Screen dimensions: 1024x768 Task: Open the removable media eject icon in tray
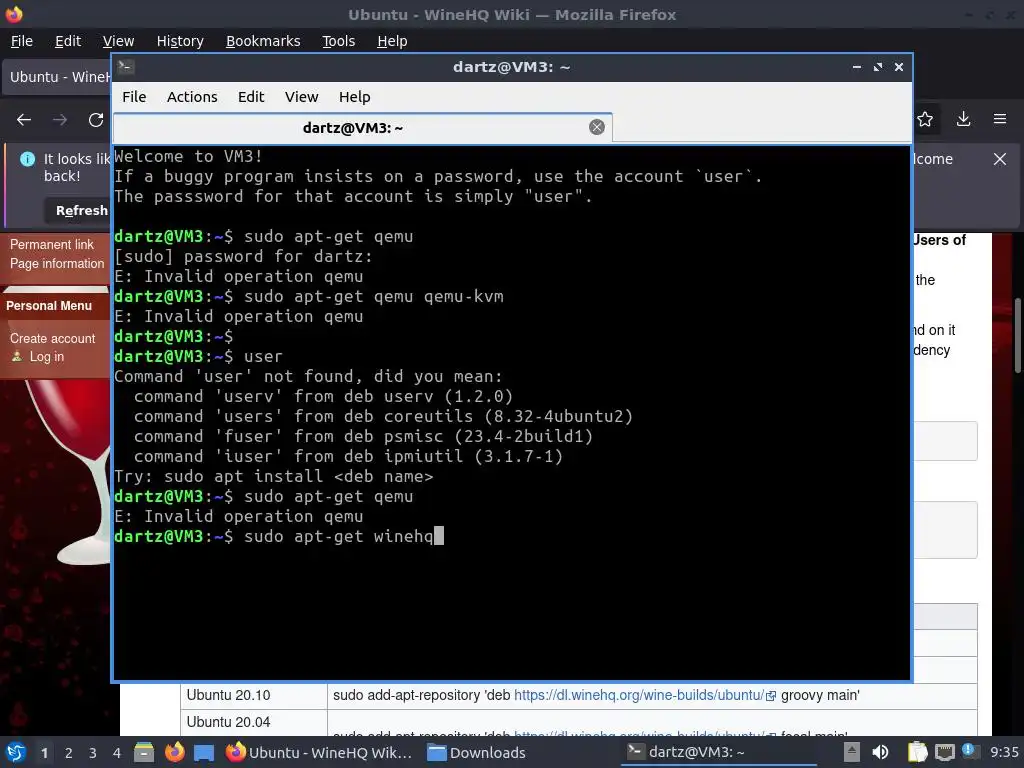pyautogui.click(x=851, y=752)
